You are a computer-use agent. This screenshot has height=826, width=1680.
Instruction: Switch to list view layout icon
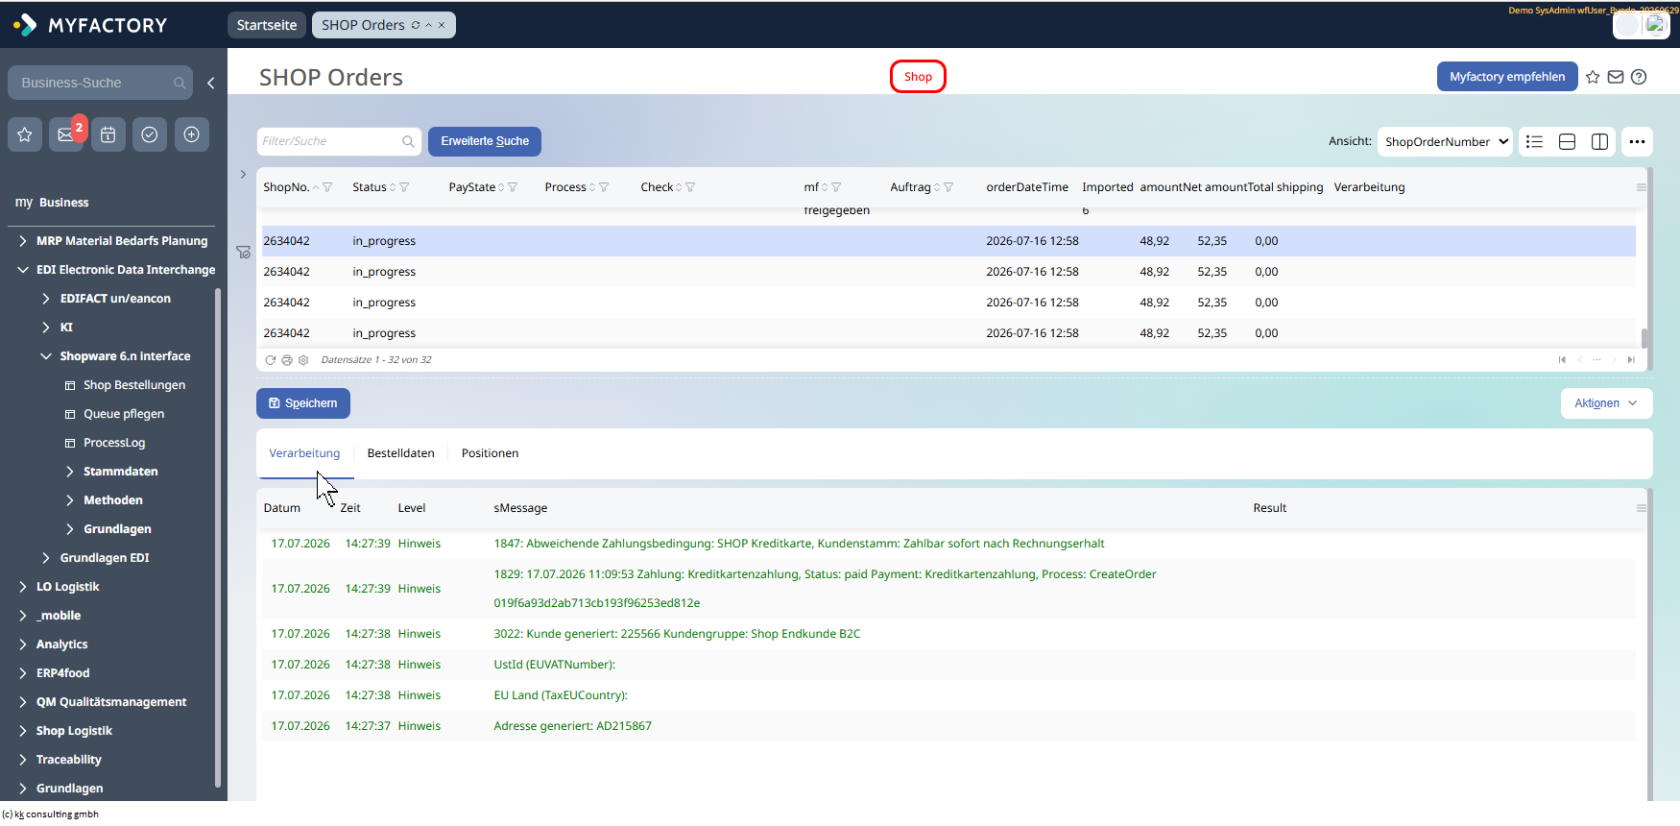point(1534,142)
